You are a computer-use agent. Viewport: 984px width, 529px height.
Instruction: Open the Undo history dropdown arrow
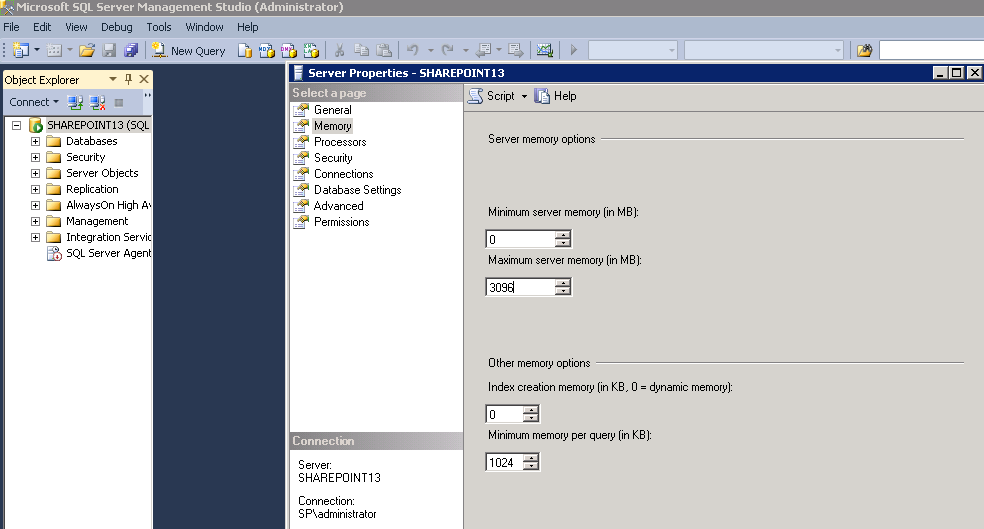[x=430, y=50]
